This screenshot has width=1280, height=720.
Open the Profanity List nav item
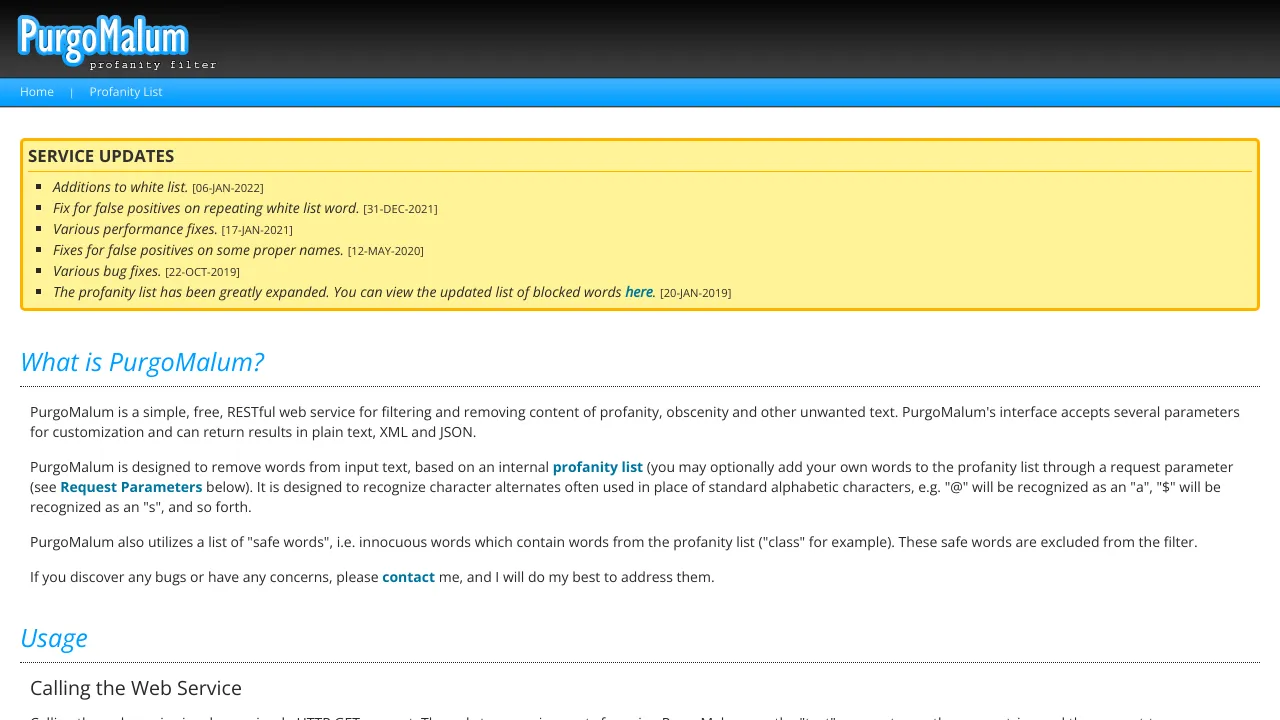coord(125,92)
